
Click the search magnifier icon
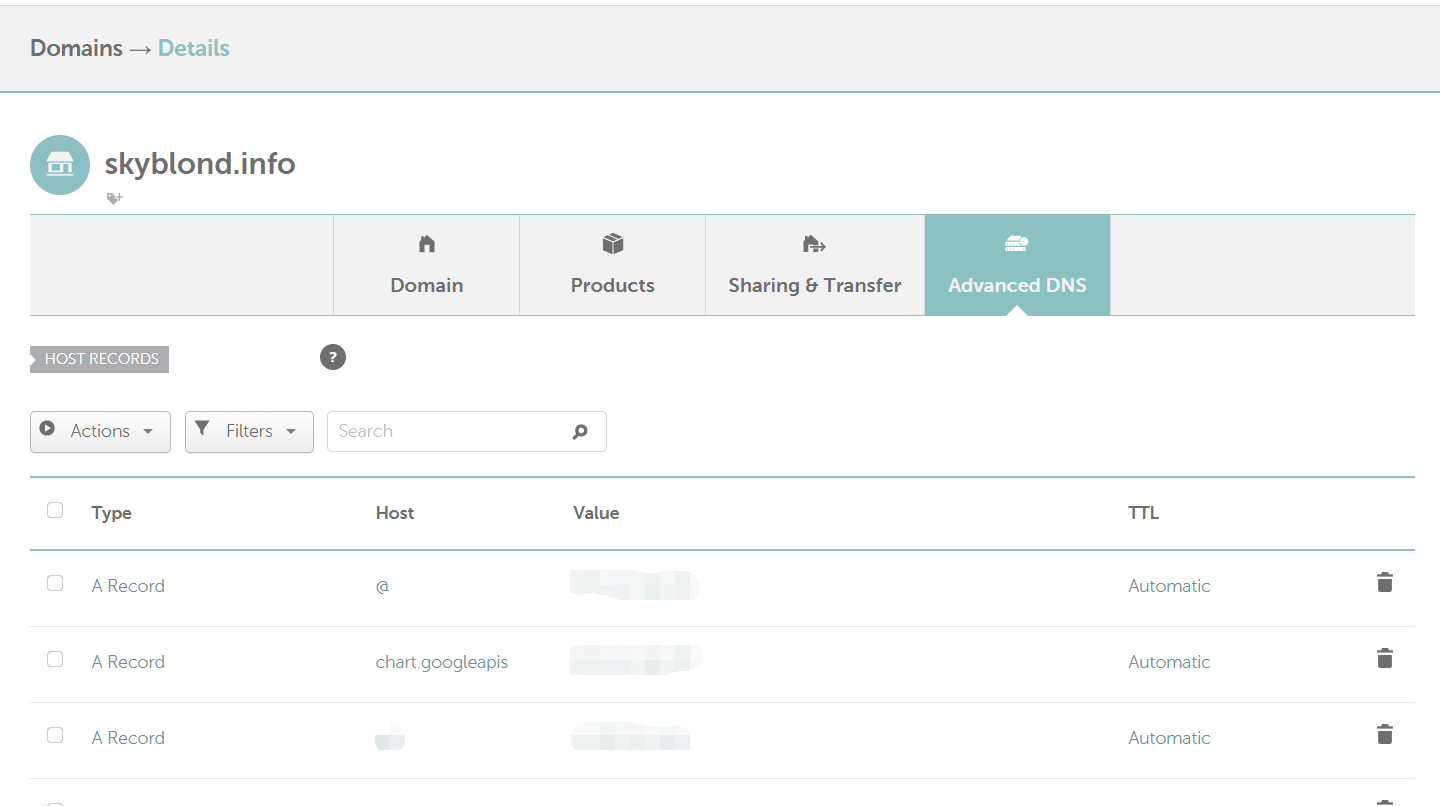[580, 432]
